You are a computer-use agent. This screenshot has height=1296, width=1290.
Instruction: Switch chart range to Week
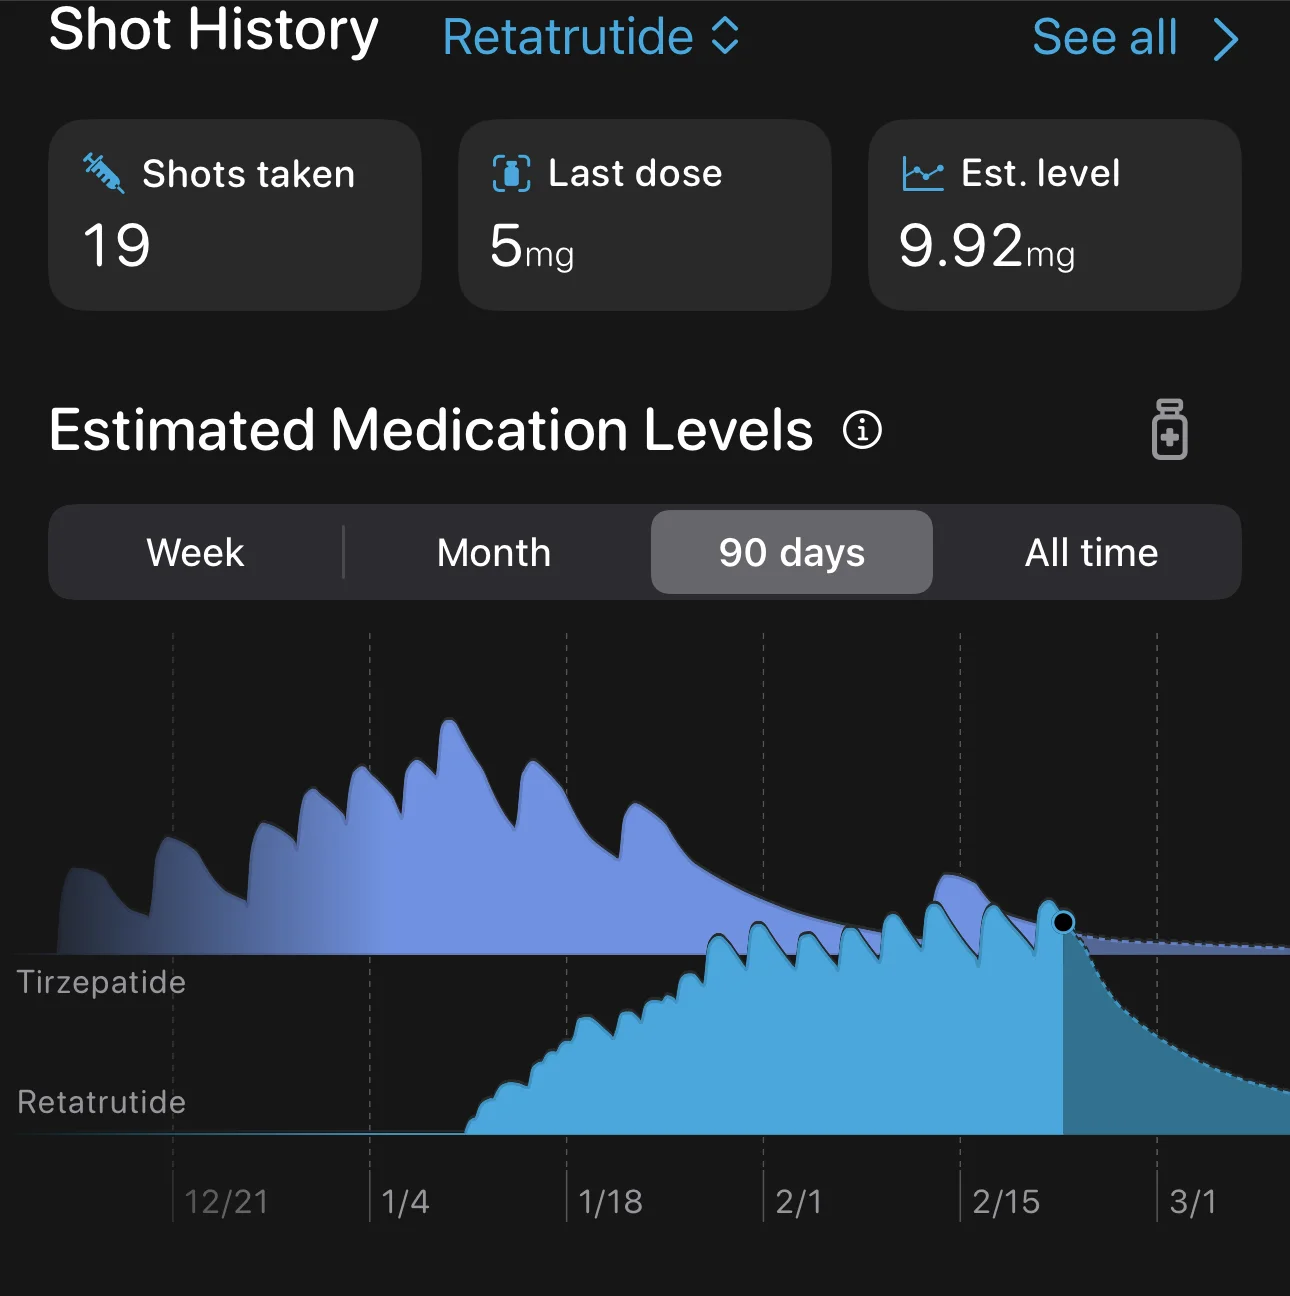click(196, 552)
